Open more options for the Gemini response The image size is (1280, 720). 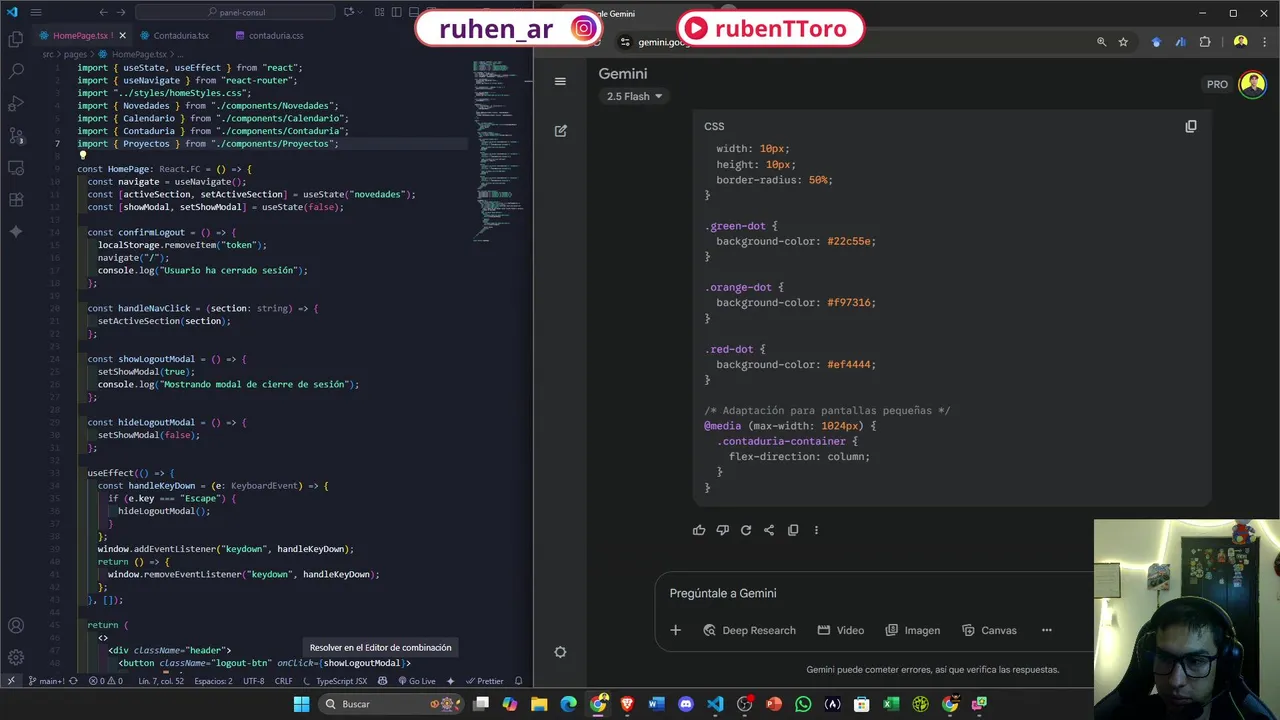coord(816,530)
